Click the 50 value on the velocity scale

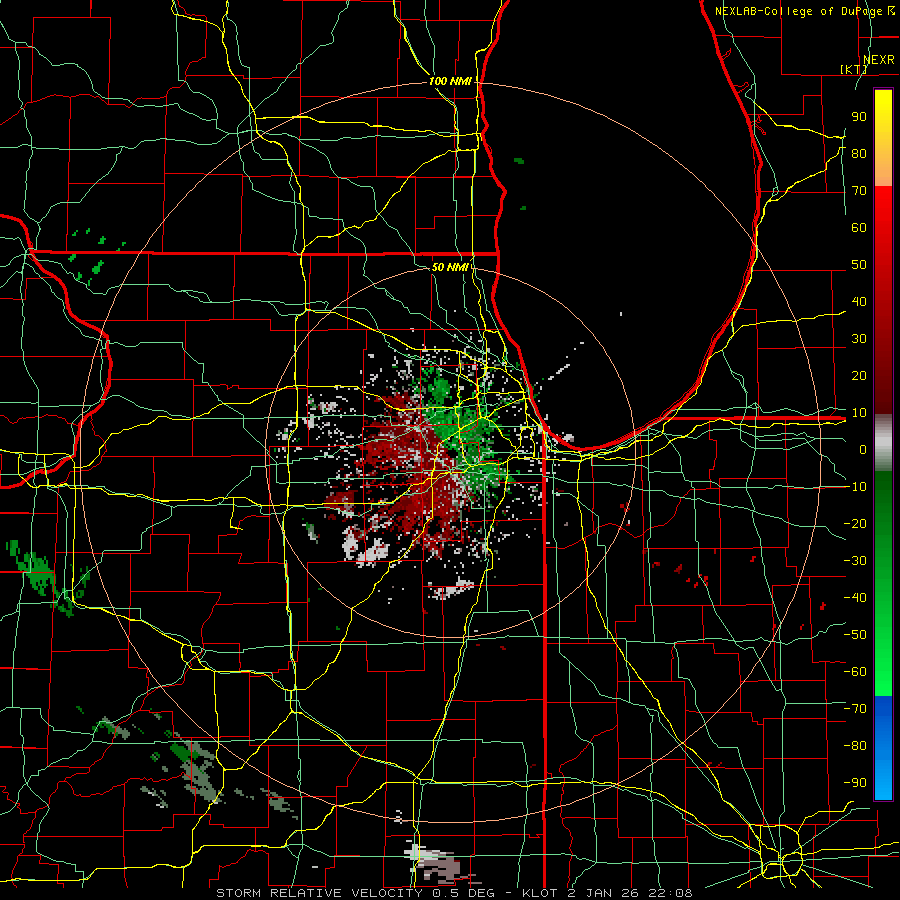[859, 265]
